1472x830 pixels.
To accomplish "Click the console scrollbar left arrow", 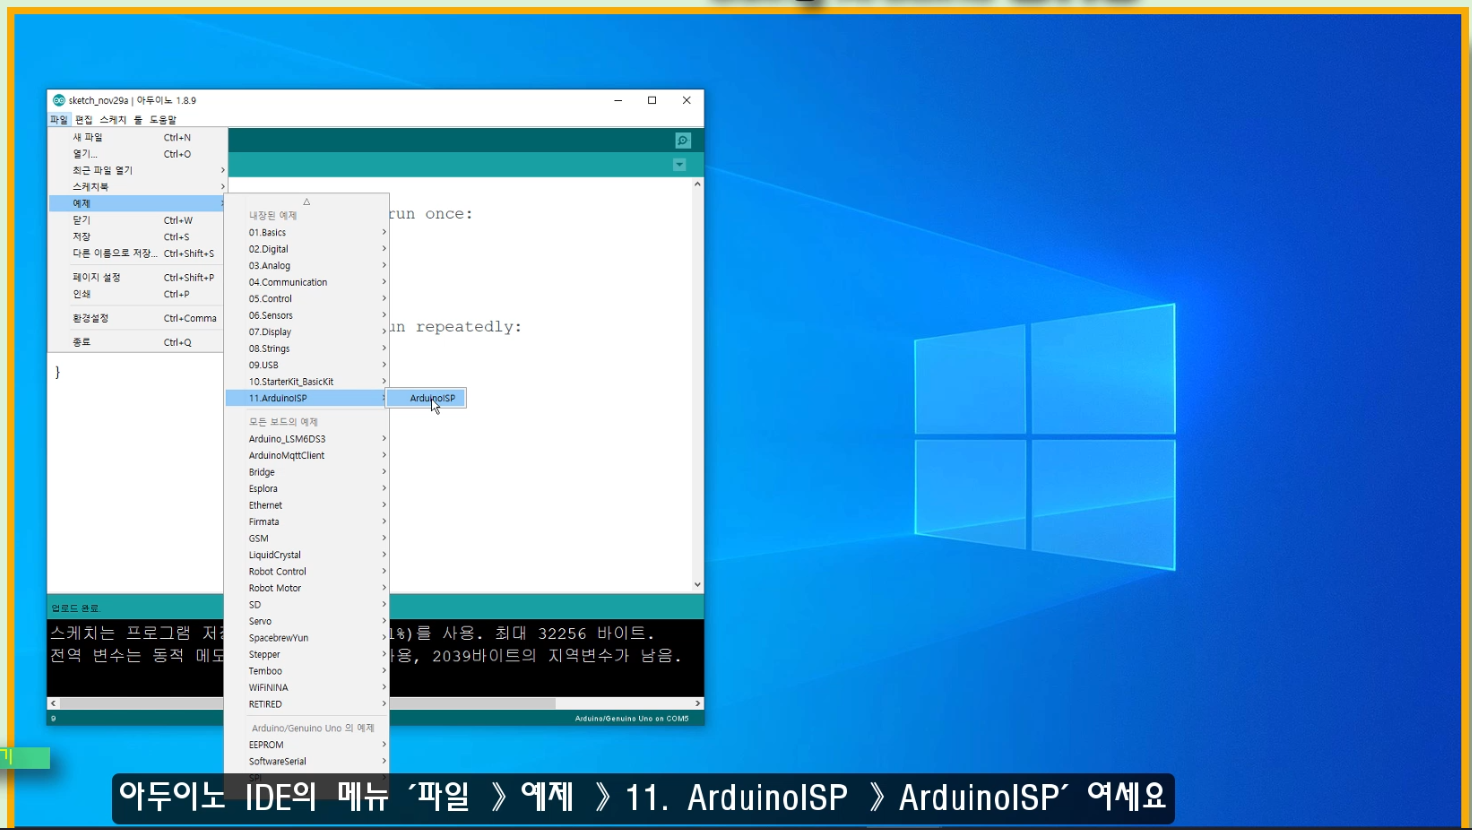I will coord(54,704).
